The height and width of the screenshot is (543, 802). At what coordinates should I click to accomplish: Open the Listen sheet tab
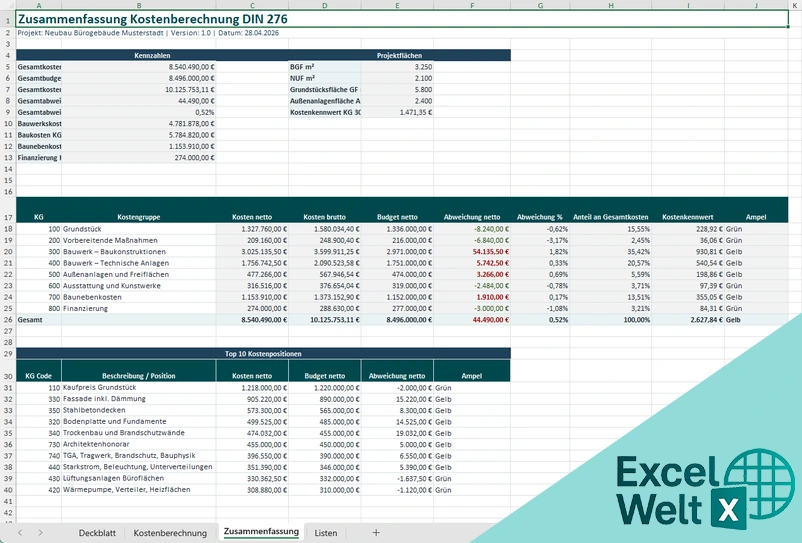(x=325, y=533)
